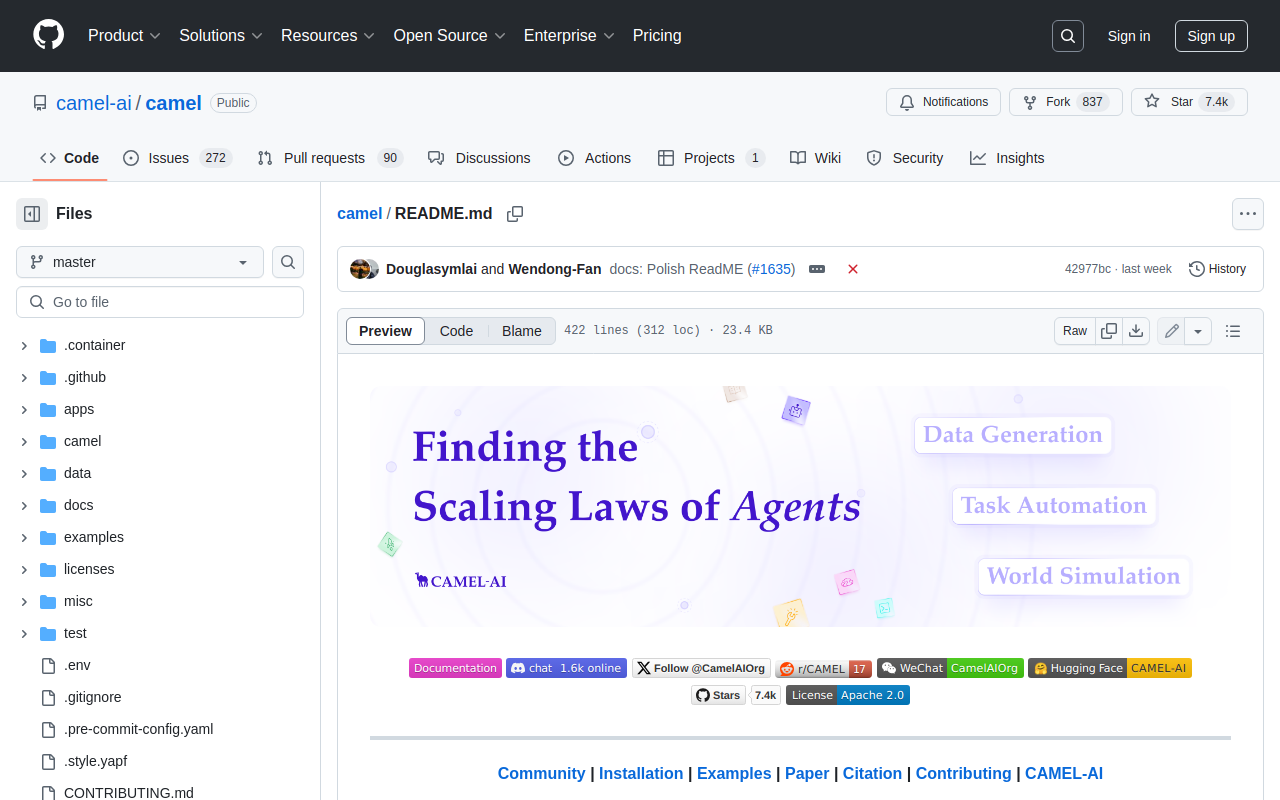Open the Hugging Face CAMEL-AI badge

pyautogui.click(x=1110, y=668)
